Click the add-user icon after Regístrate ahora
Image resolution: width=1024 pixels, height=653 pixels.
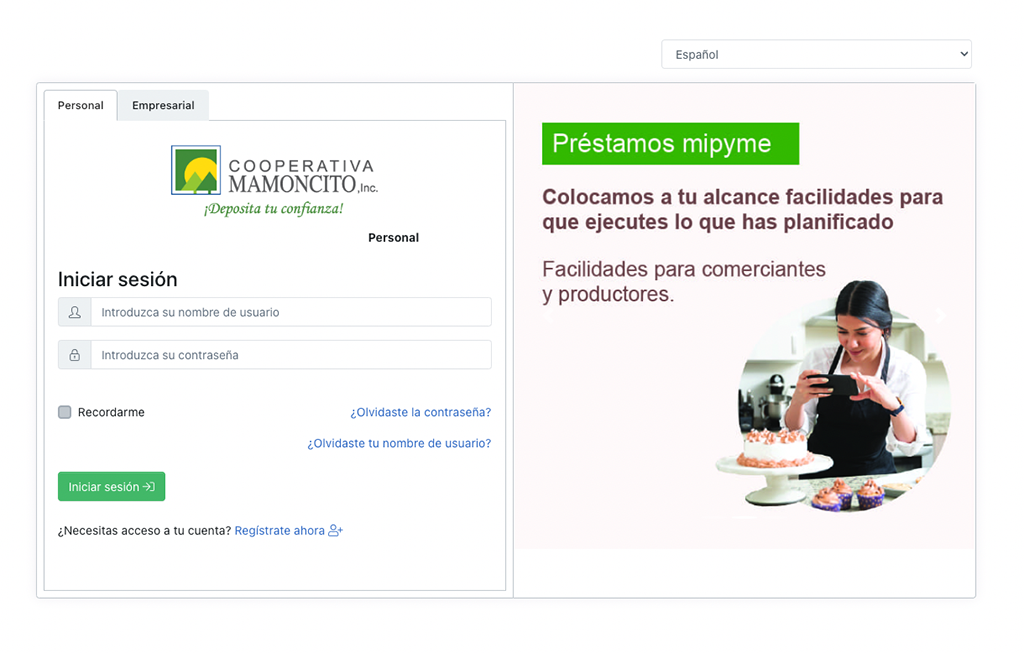336,531
